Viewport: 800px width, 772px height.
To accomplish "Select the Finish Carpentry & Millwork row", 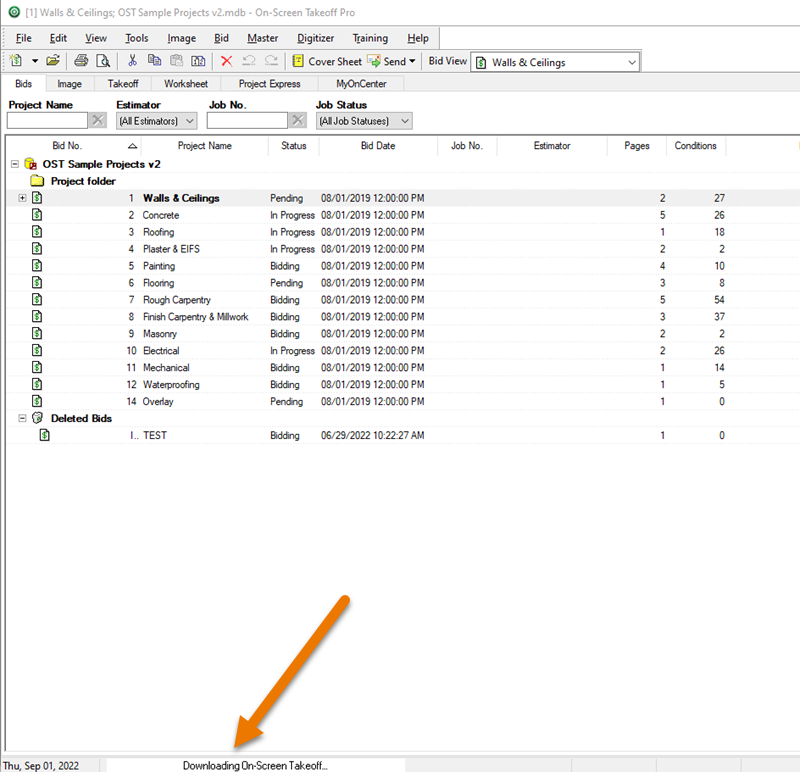I will point(403,317).
